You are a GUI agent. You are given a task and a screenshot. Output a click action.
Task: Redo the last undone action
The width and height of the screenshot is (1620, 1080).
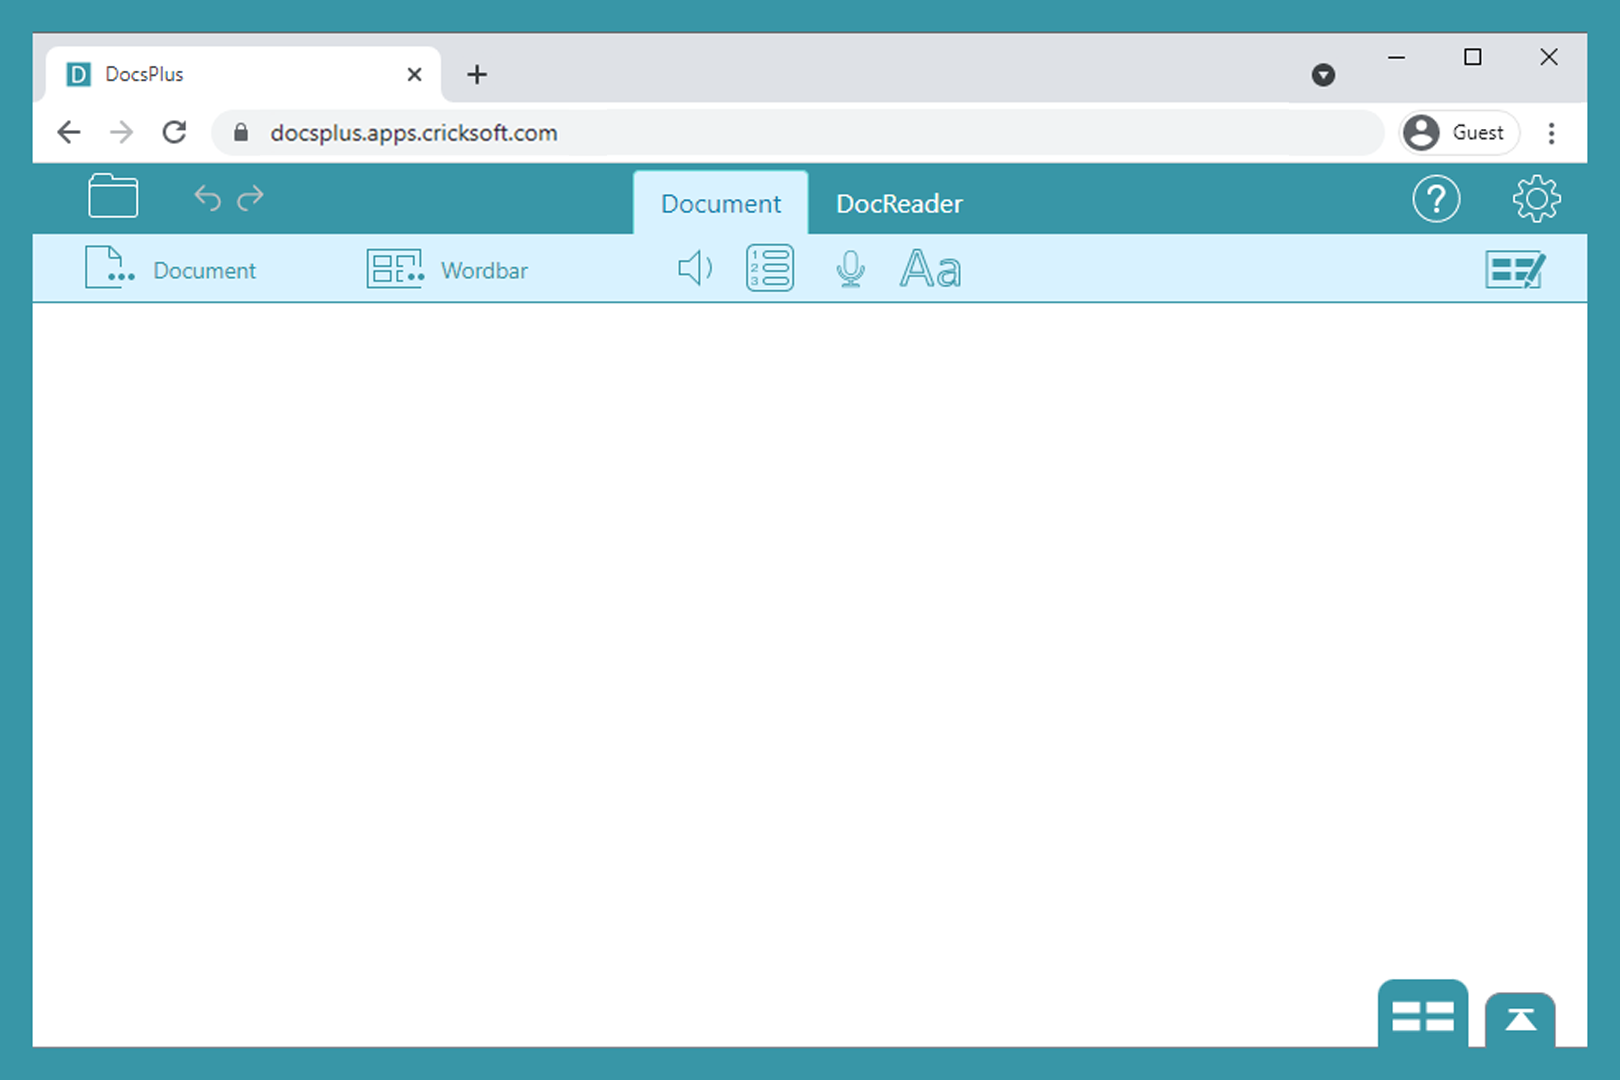251,198
